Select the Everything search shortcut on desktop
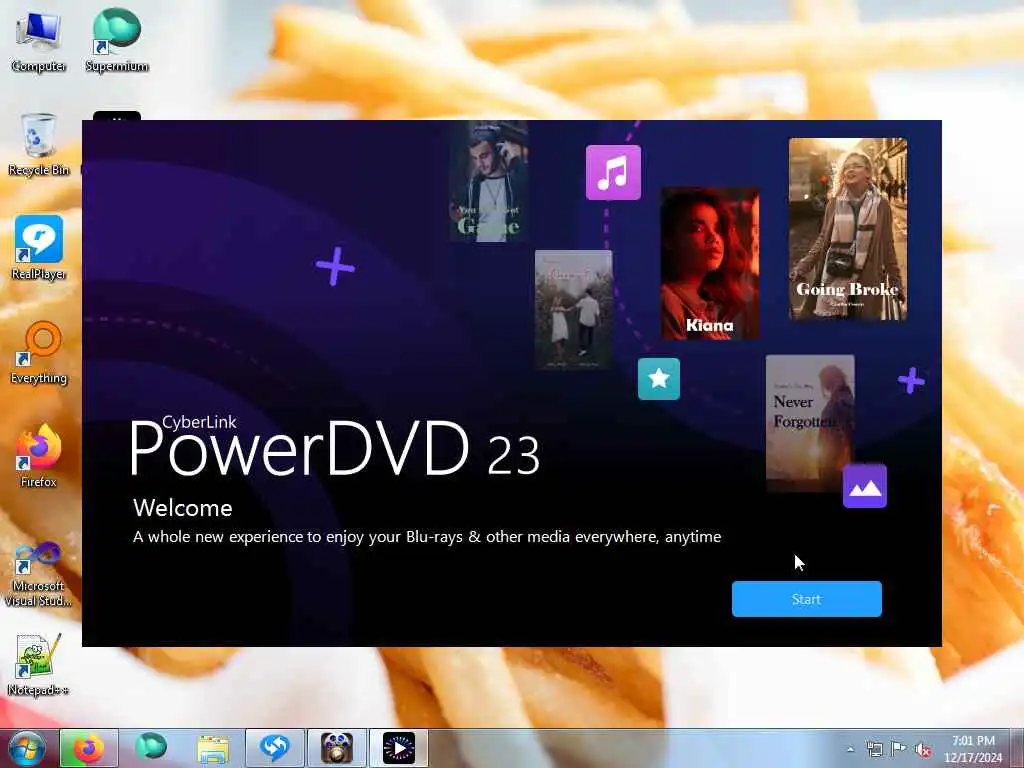This screenshot has width=1024, height=768. tap(39, 353)
